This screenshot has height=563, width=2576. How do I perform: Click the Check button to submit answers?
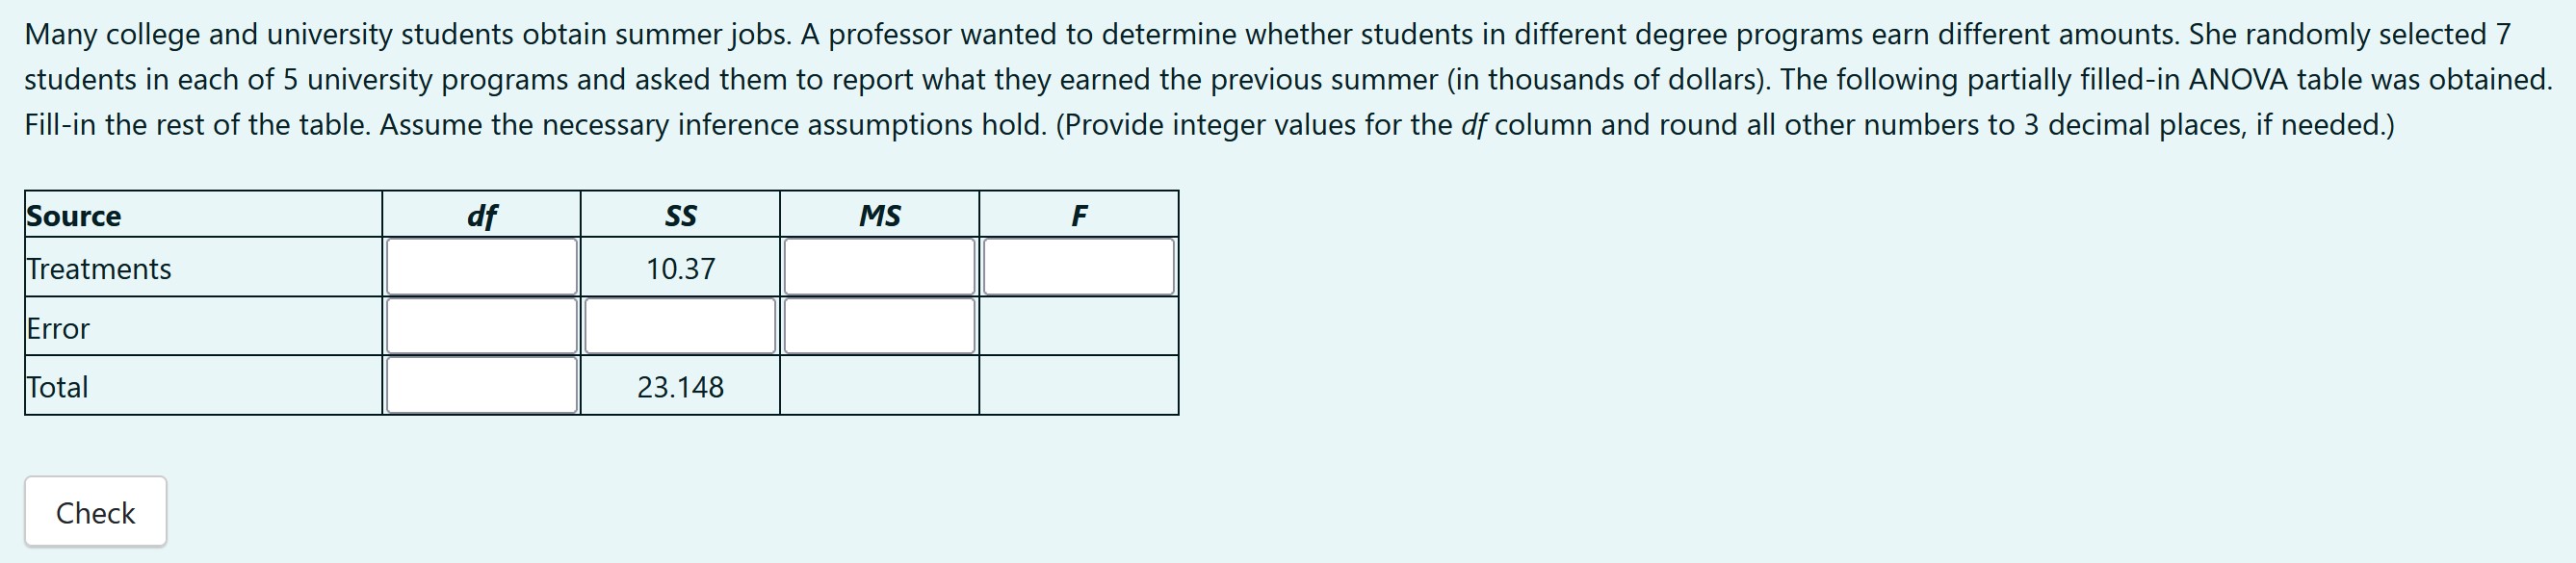coord(95,511)
